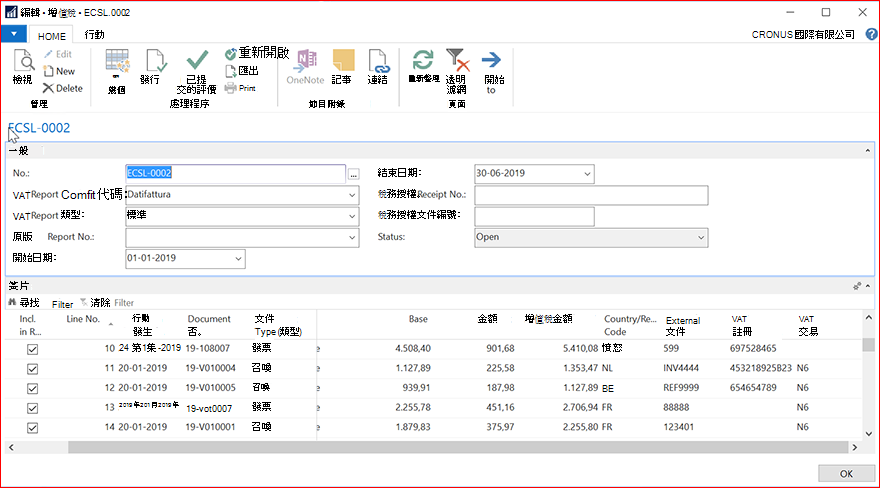Open the 開始日期 date picker dropdown
The height and width of the screenshot is (488, 880).
click(x=238, y=259)
